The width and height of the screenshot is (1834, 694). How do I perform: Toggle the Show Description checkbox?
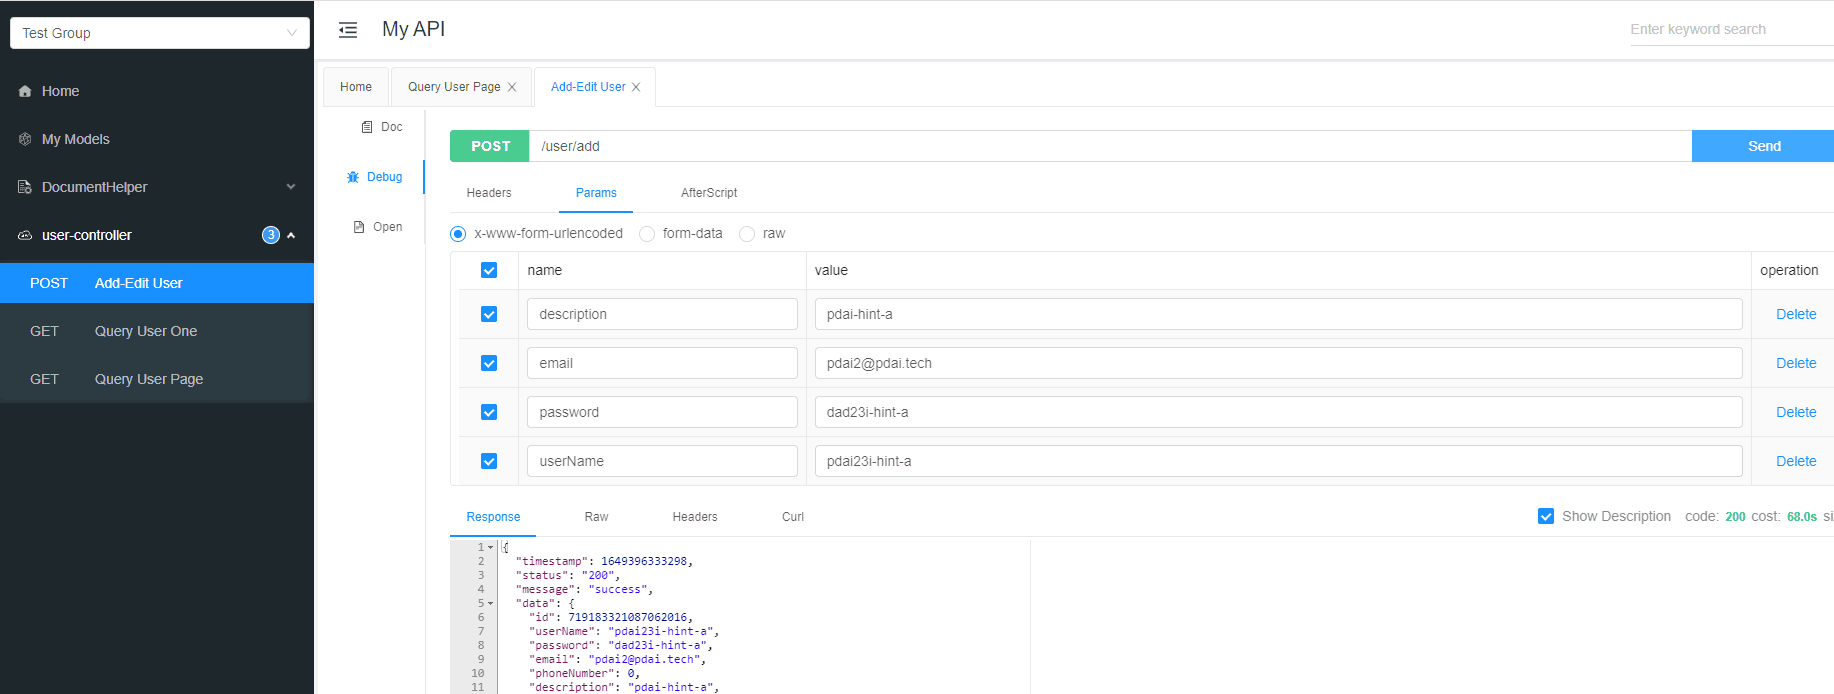tap(1546, 516)
